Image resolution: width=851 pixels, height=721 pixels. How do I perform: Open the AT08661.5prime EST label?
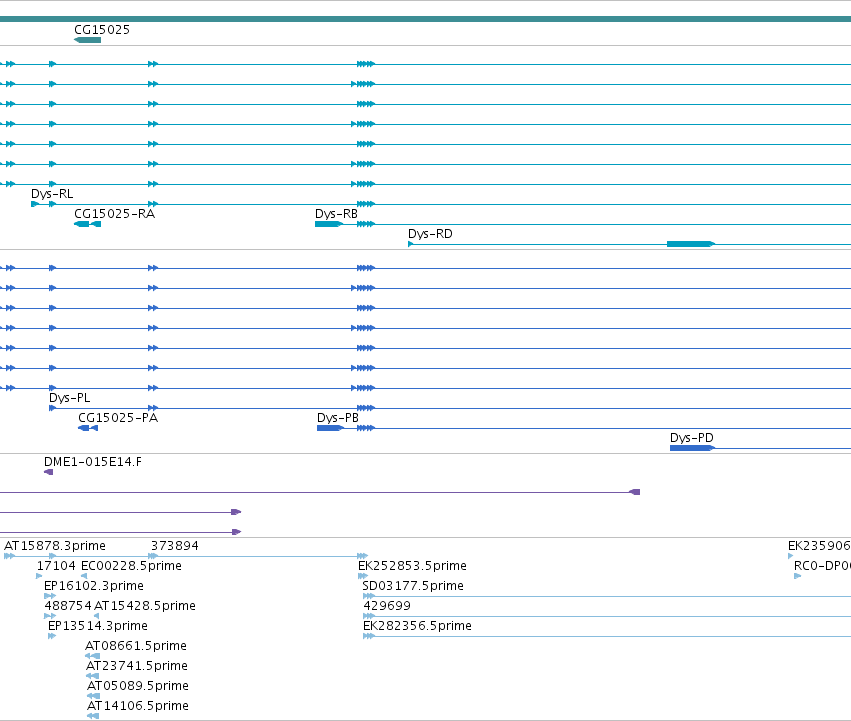pos(136,647)
